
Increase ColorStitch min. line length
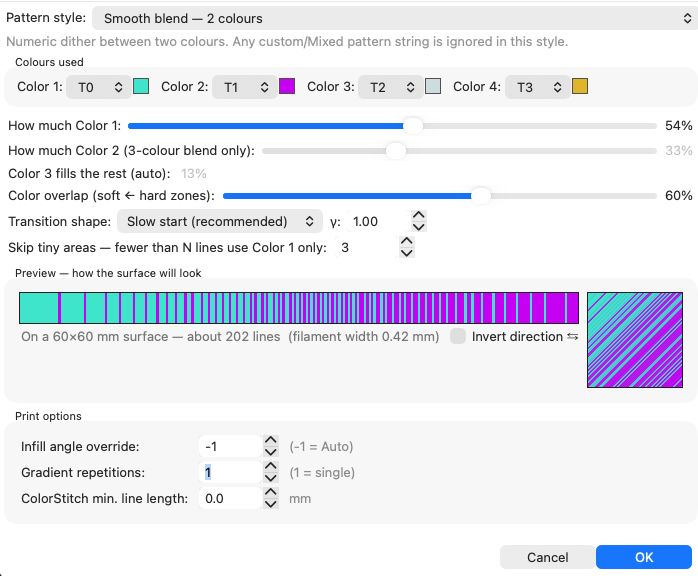[271, 492]
